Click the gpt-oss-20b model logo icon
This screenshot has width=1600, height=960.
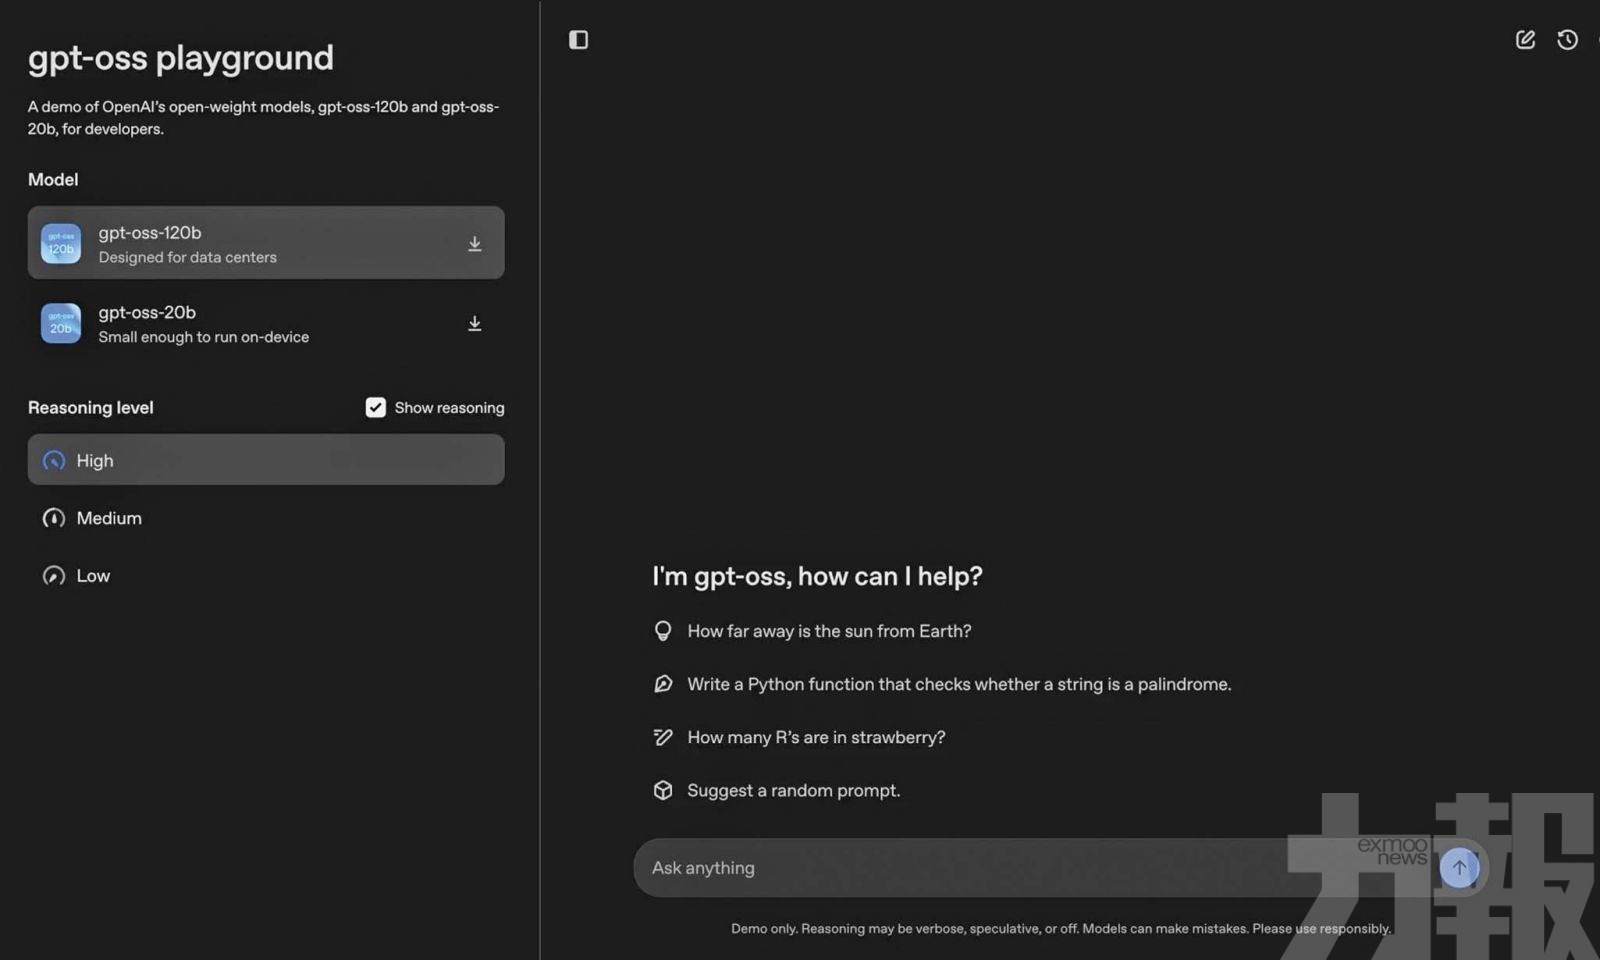click(61, 323)
